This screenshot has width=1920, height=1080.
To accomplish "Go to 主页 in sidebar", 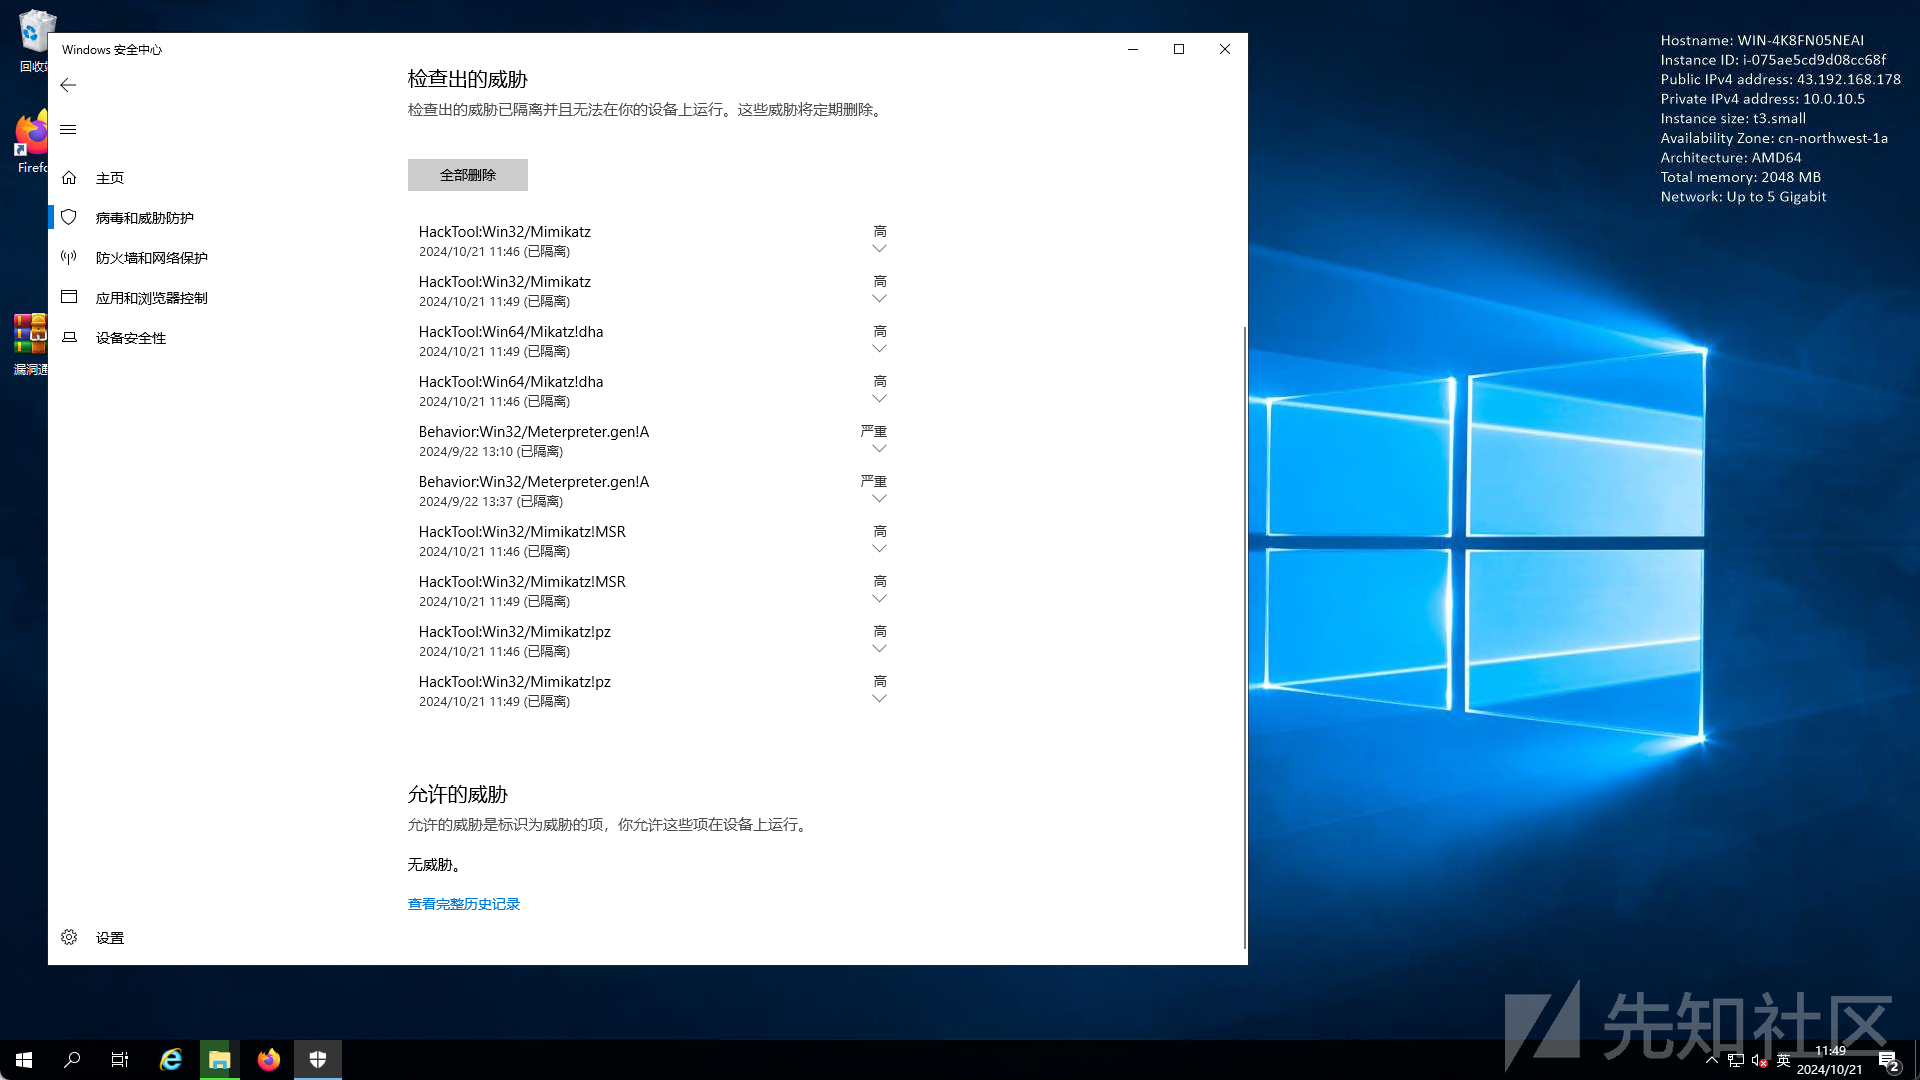I will (110, 178).
